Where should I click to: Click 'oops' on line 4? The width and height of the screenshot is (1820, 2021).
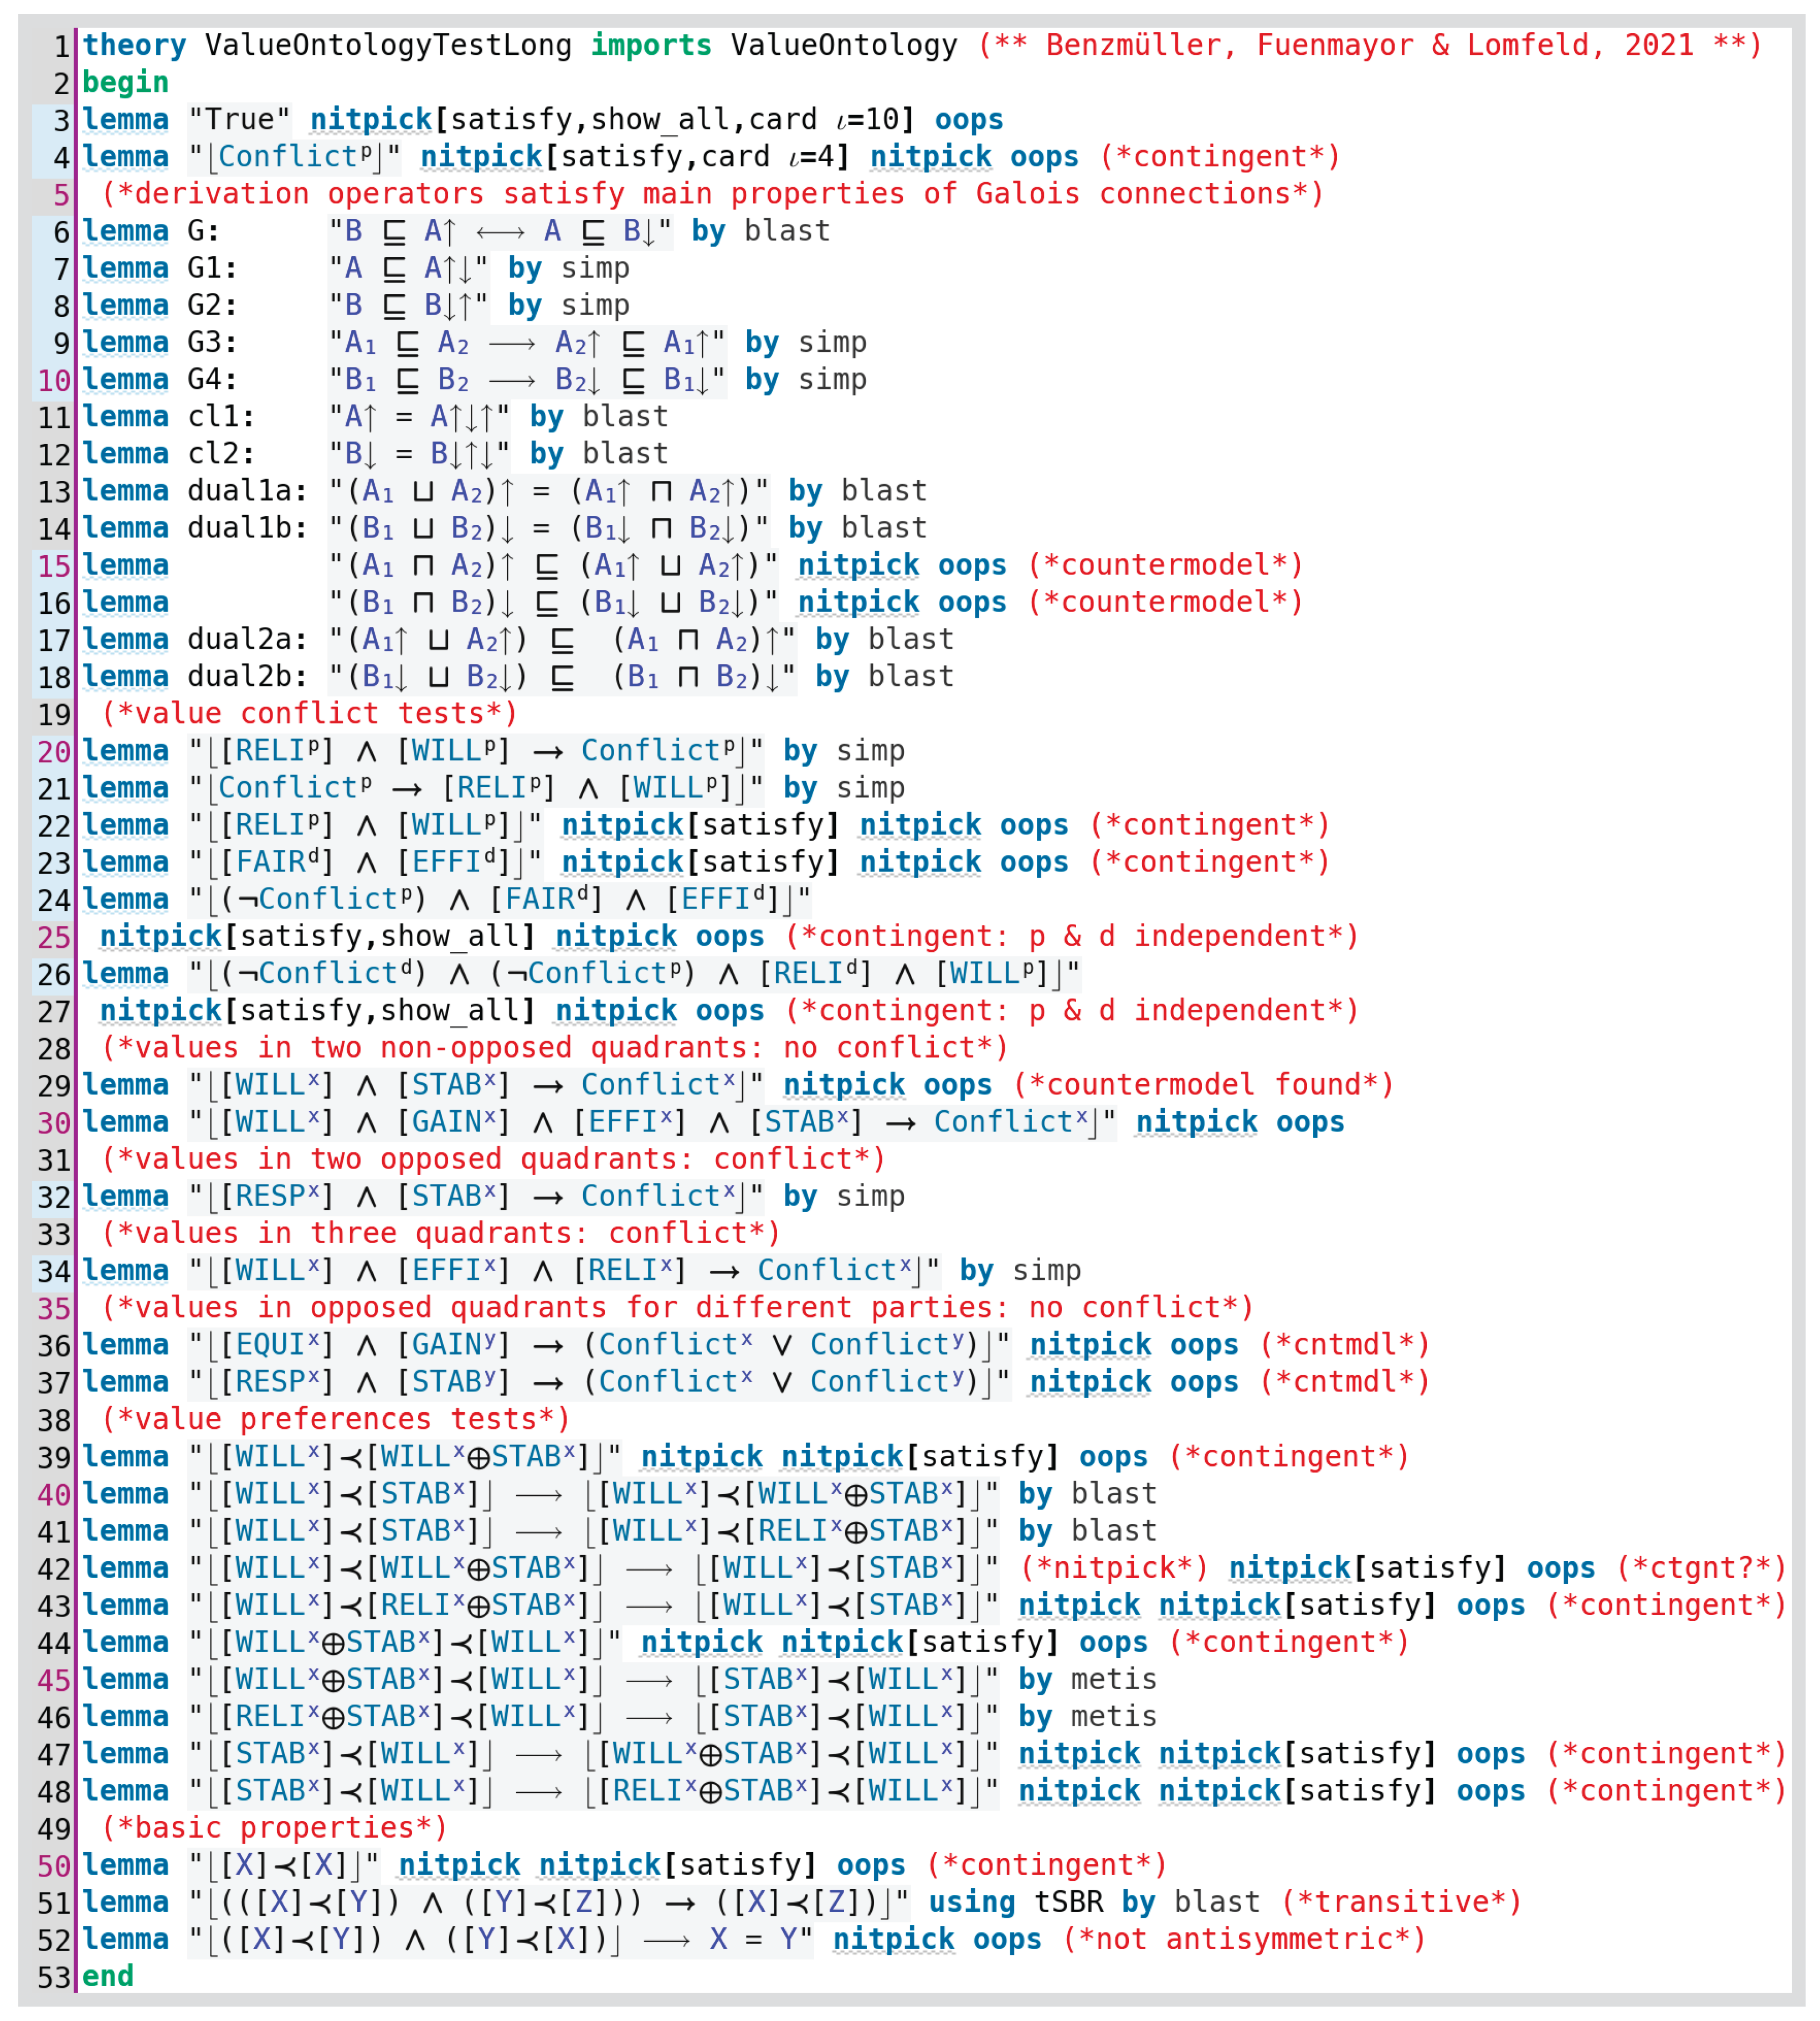click(1044, 157)
